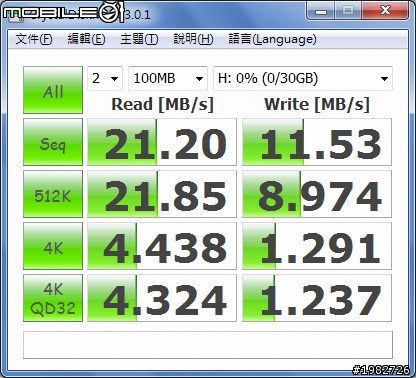416x378 pixels.
Task: Open the 文件(F) menu
Action: point(34,39)
